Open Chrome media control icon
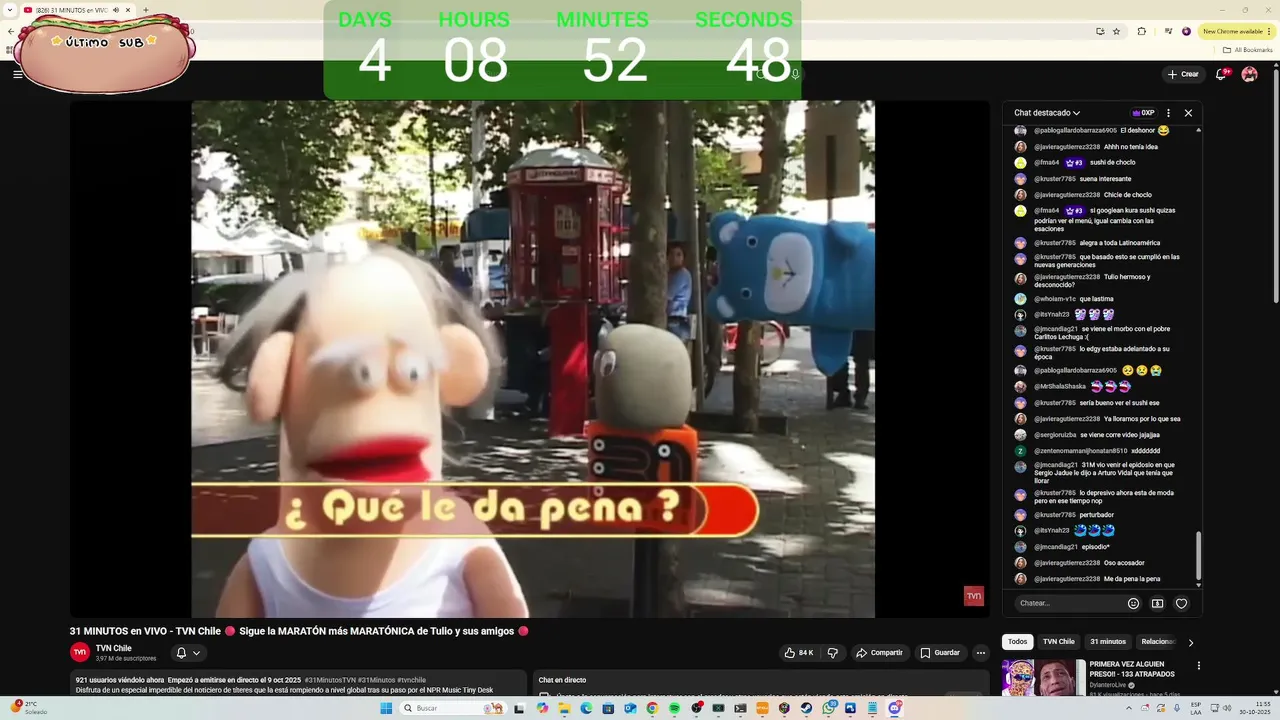Screen dimensions: 1280x720 pos(1167,31)
